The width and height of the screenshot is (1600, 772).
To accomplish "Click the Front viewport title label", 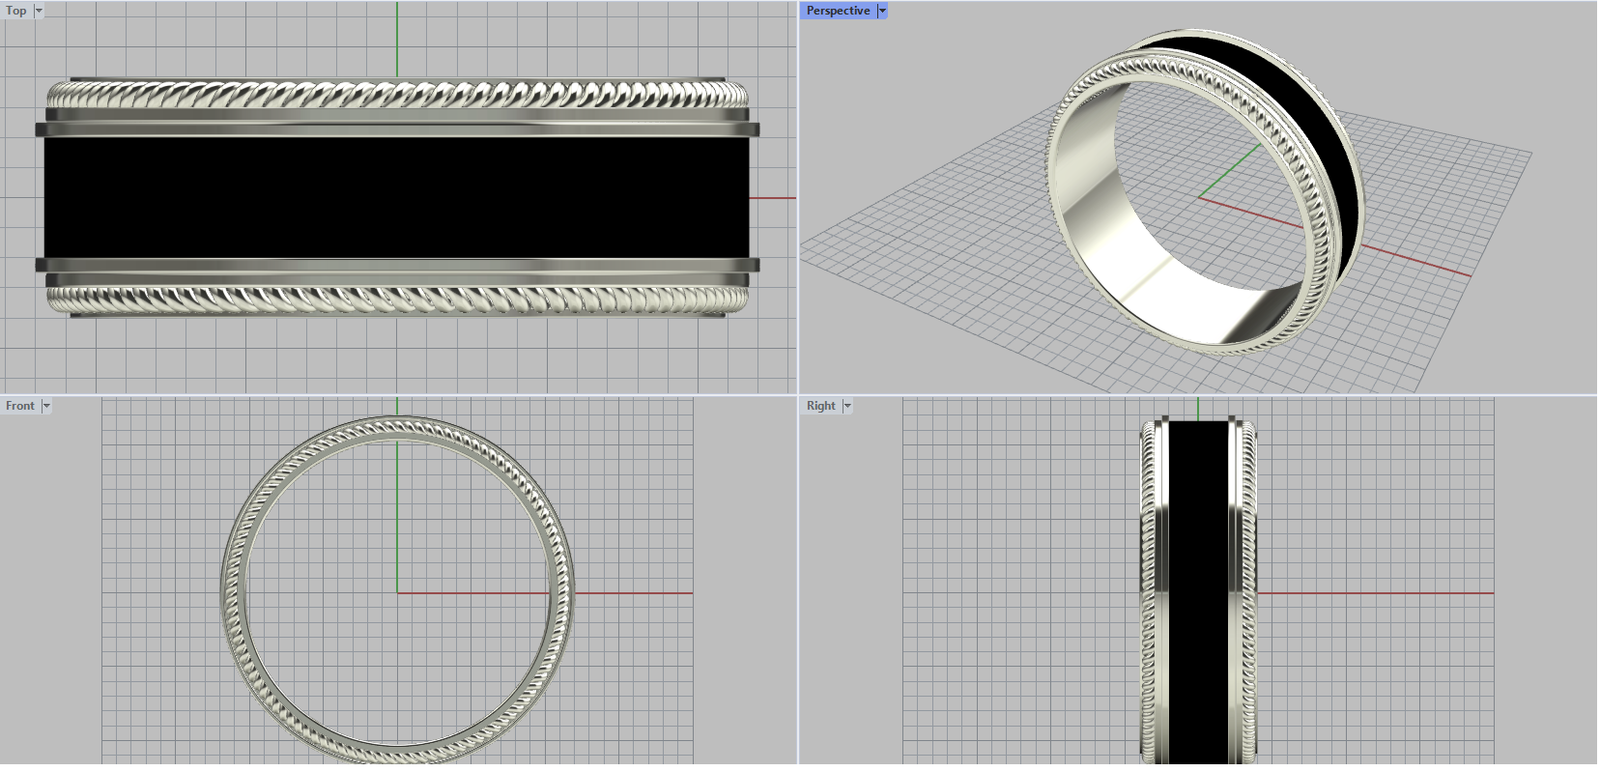I will pos(20,406).
